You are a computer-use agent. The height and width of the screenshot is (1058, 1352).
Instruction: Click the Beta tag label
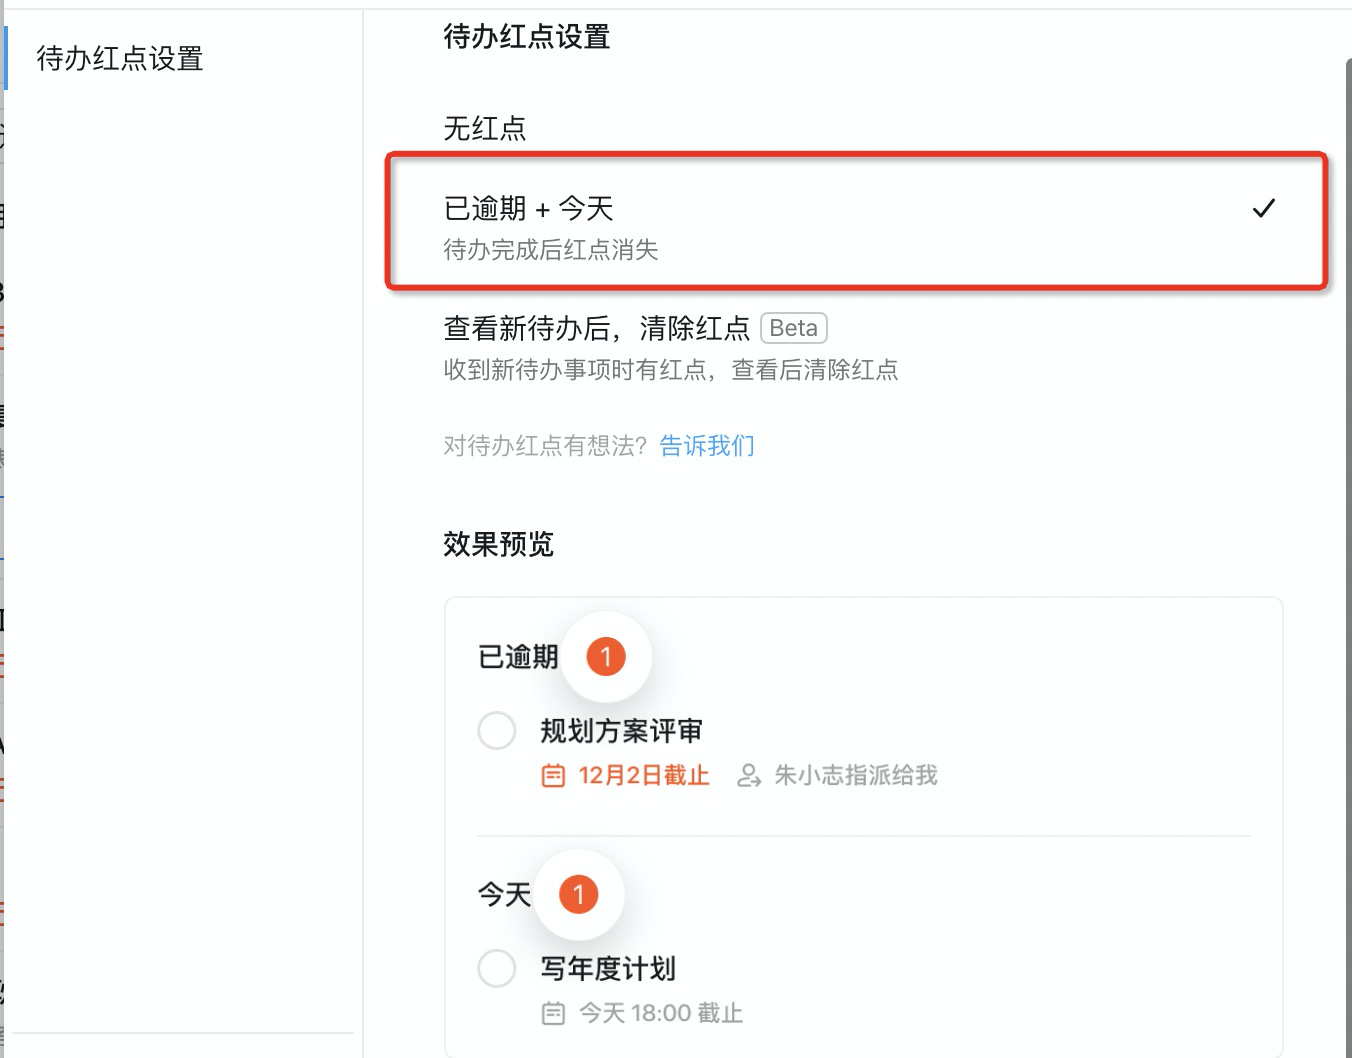click(x=793, y=328)
